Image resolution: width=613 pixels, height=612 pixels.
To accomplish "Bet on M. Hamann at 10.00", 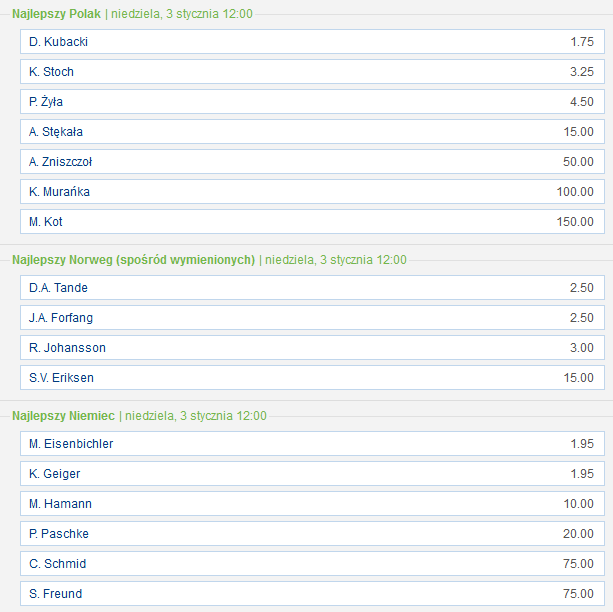I will 312,504.
